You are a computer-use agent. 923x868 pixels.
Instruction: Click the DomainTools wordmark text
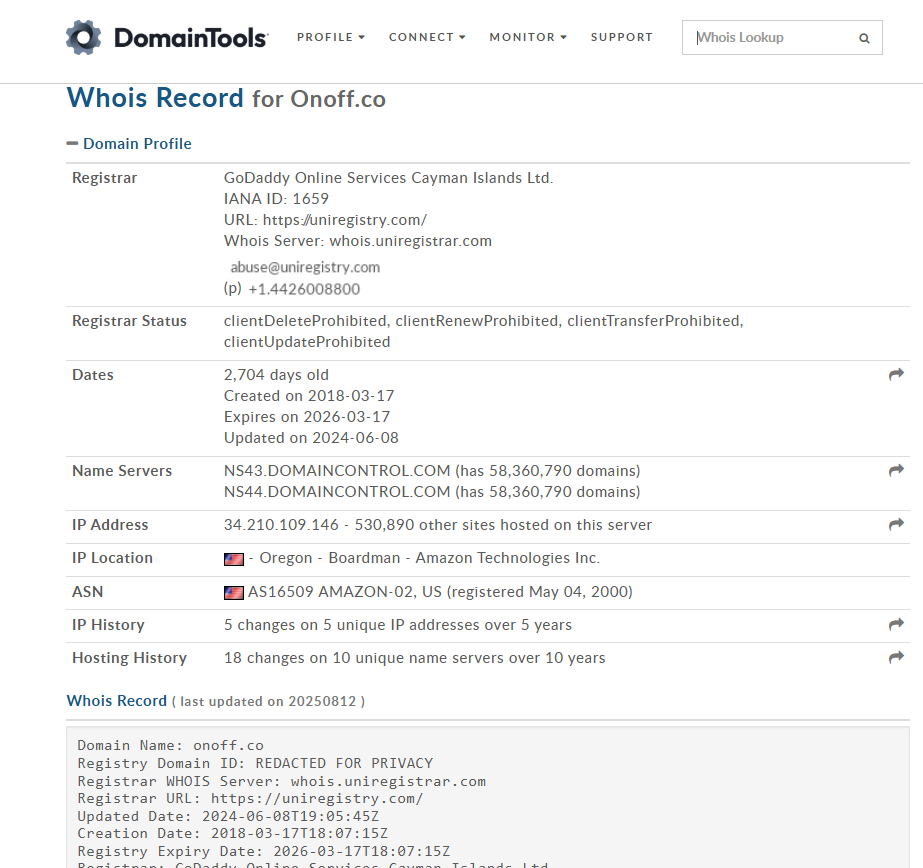(x=190, y=38)
